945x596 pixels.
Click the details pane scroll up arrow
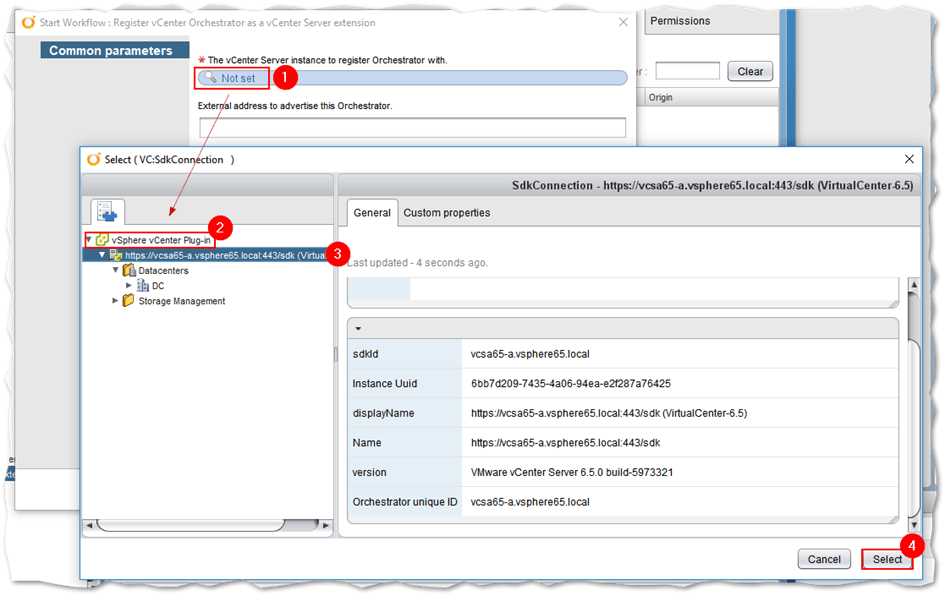click(x=914, y=284)
